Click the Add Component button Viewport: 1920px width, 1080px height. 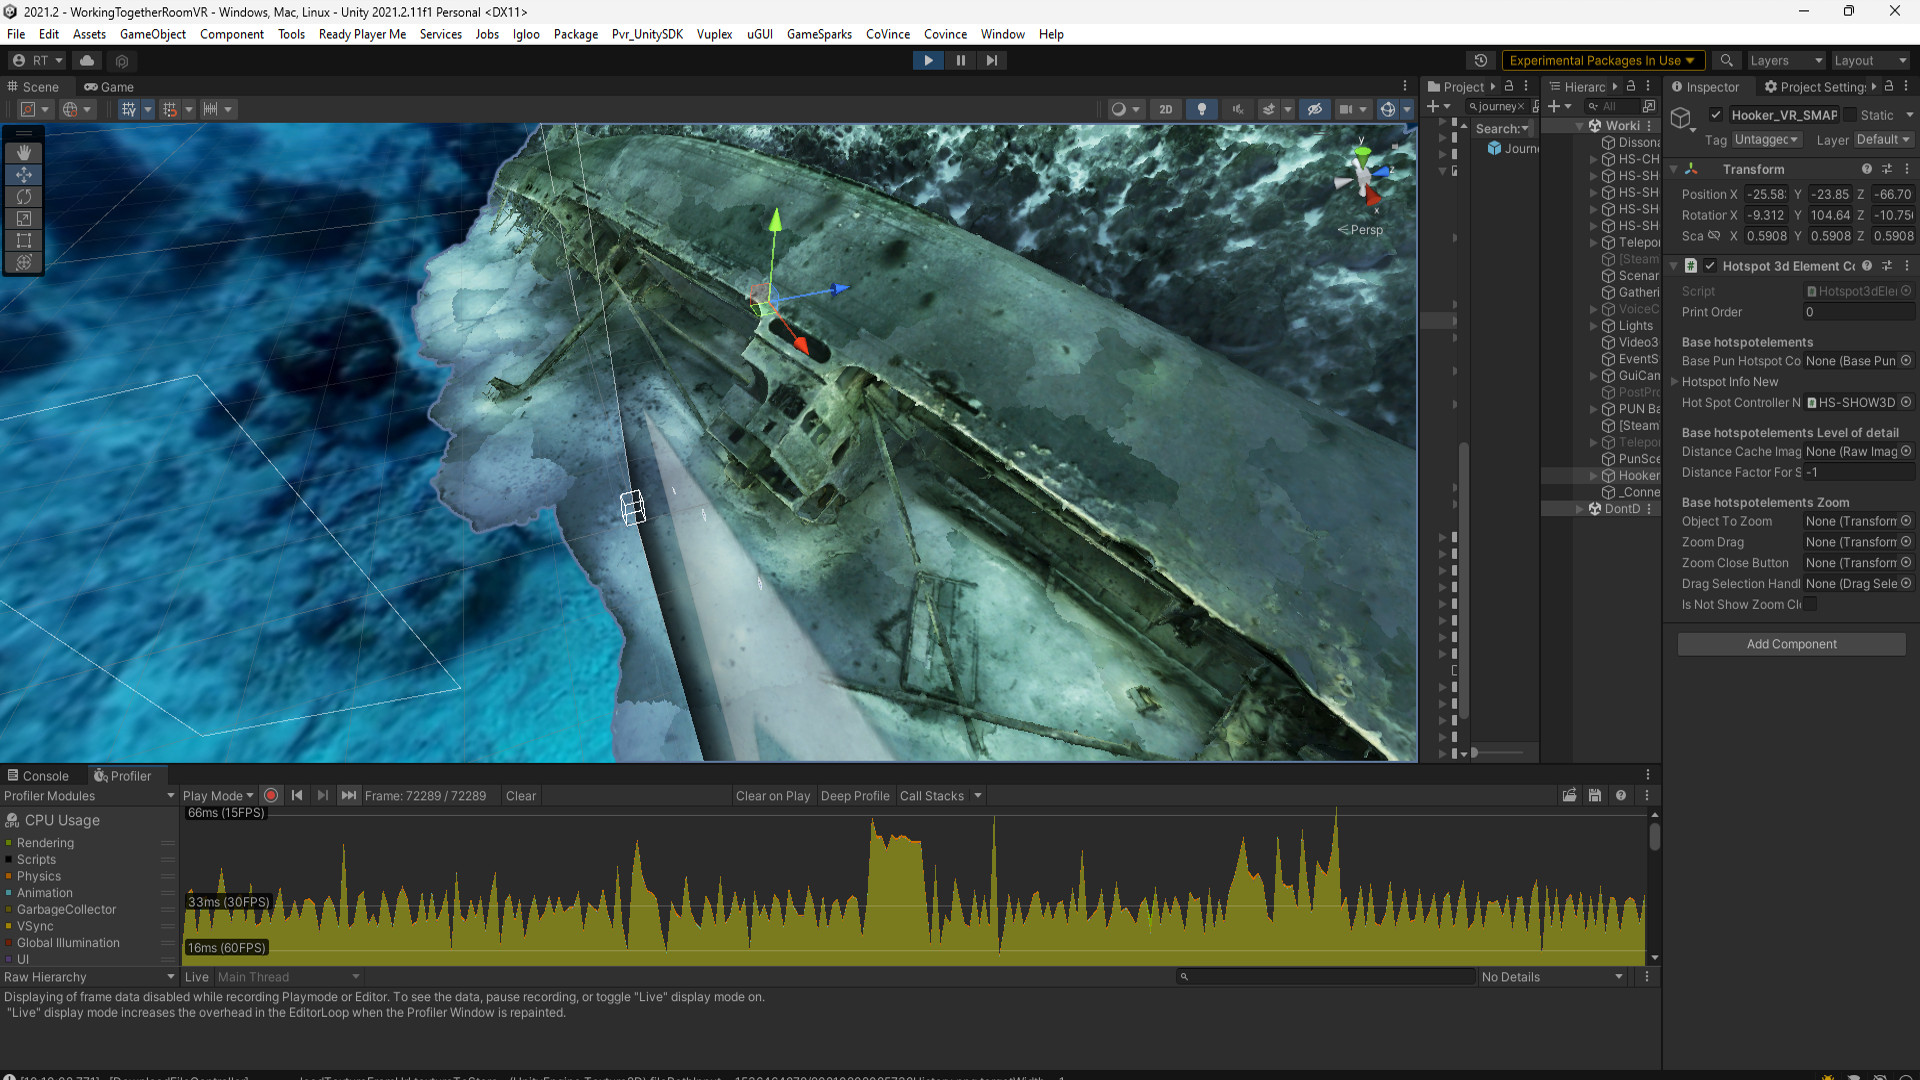point(1791,644)
